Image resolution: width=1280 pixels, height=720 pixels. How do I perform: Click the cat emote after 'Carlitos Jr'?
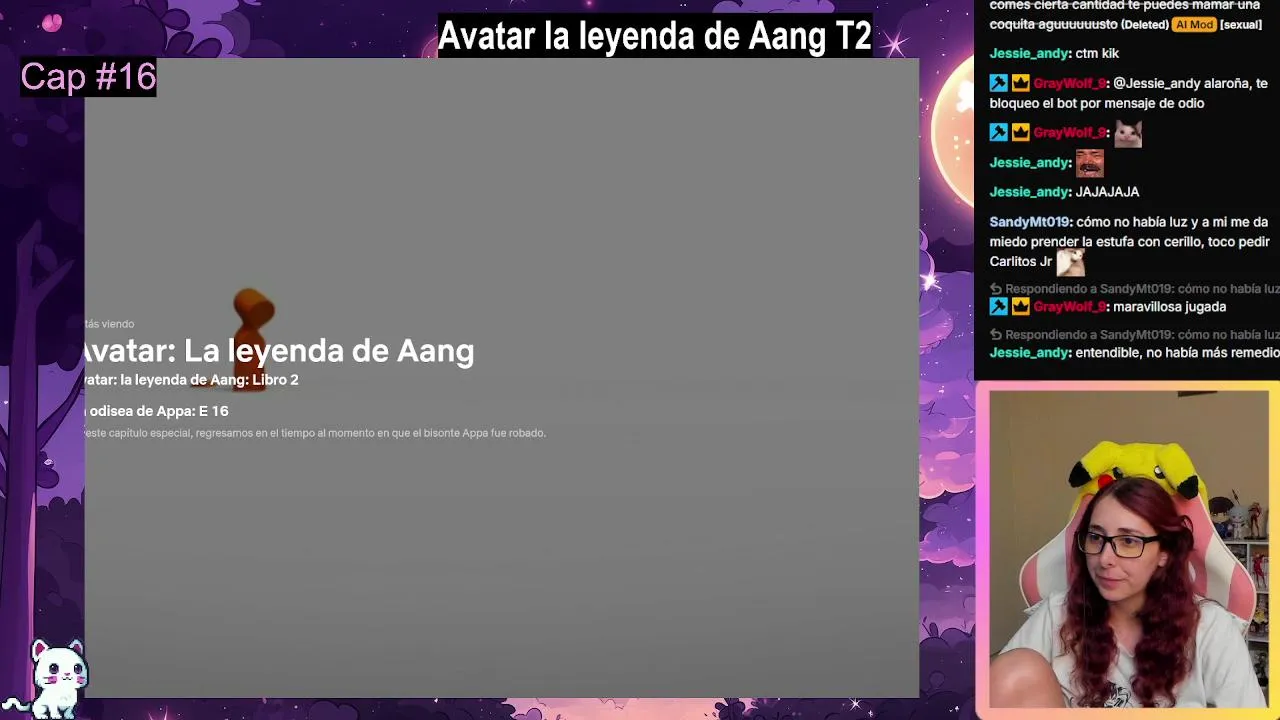point(1071,262)
